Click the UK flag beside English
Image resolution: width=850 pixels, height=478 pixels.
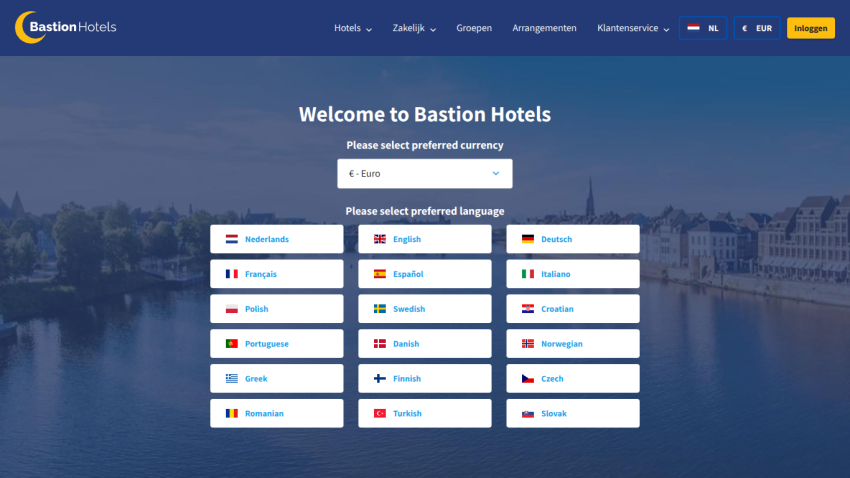[x=379, y=239]
